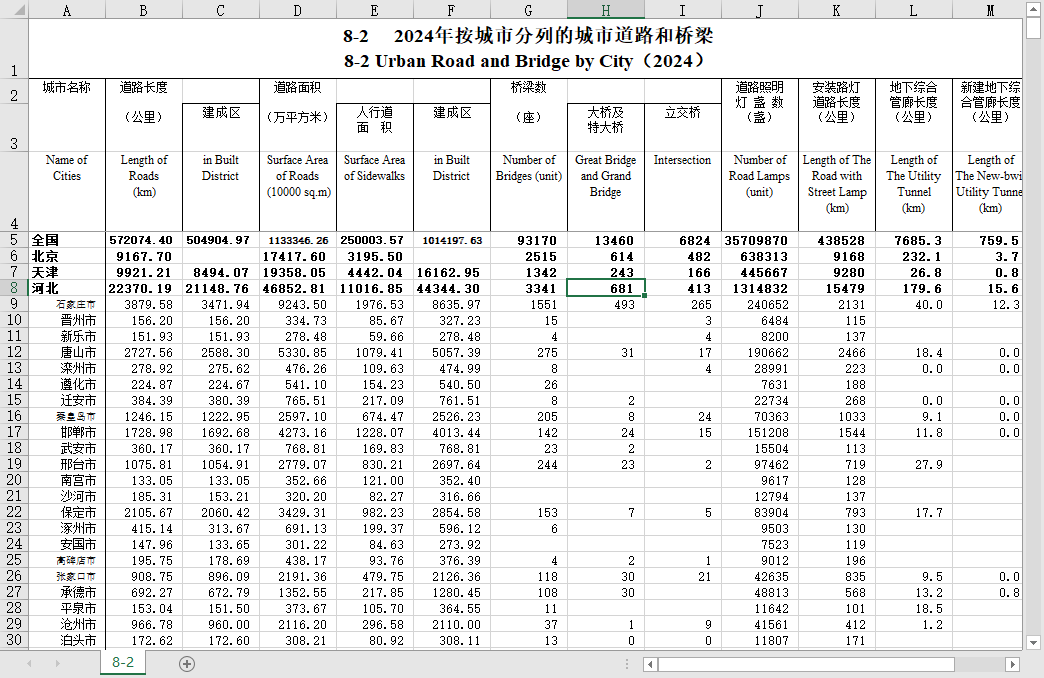The height and width of the screenshot is (678, 1044).
Task: Click 'Surface Area of Sidewalks' header cell
Action: coord(375,192)
